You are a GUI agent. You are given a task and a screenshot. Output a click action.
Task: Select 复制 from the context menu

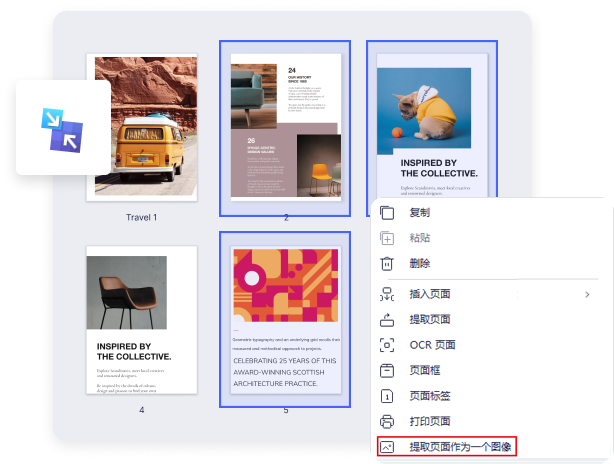pyautogui.click(x=420, y=213)
